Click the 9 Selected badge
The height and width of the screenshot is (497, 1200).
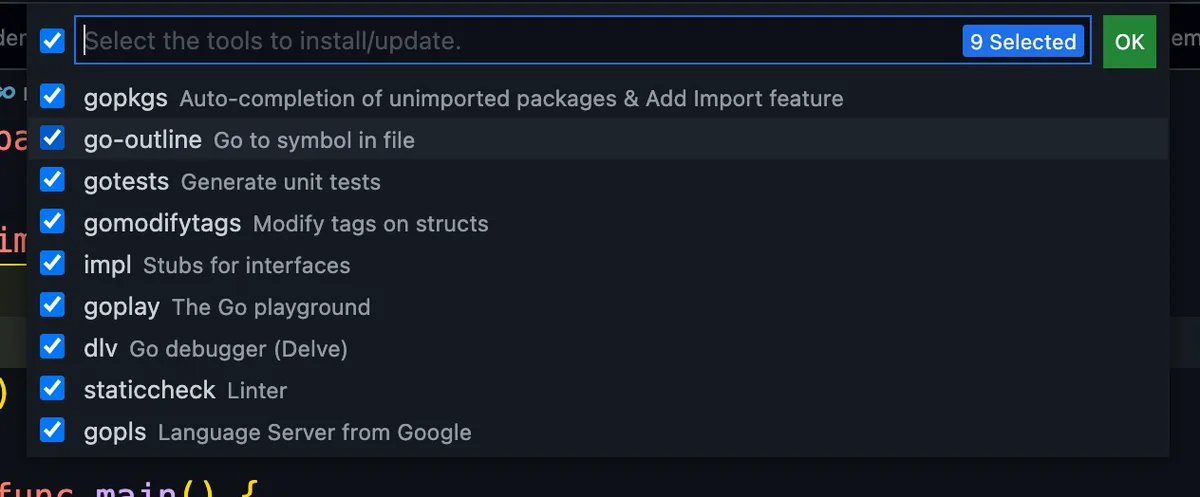click(1023, 41)
